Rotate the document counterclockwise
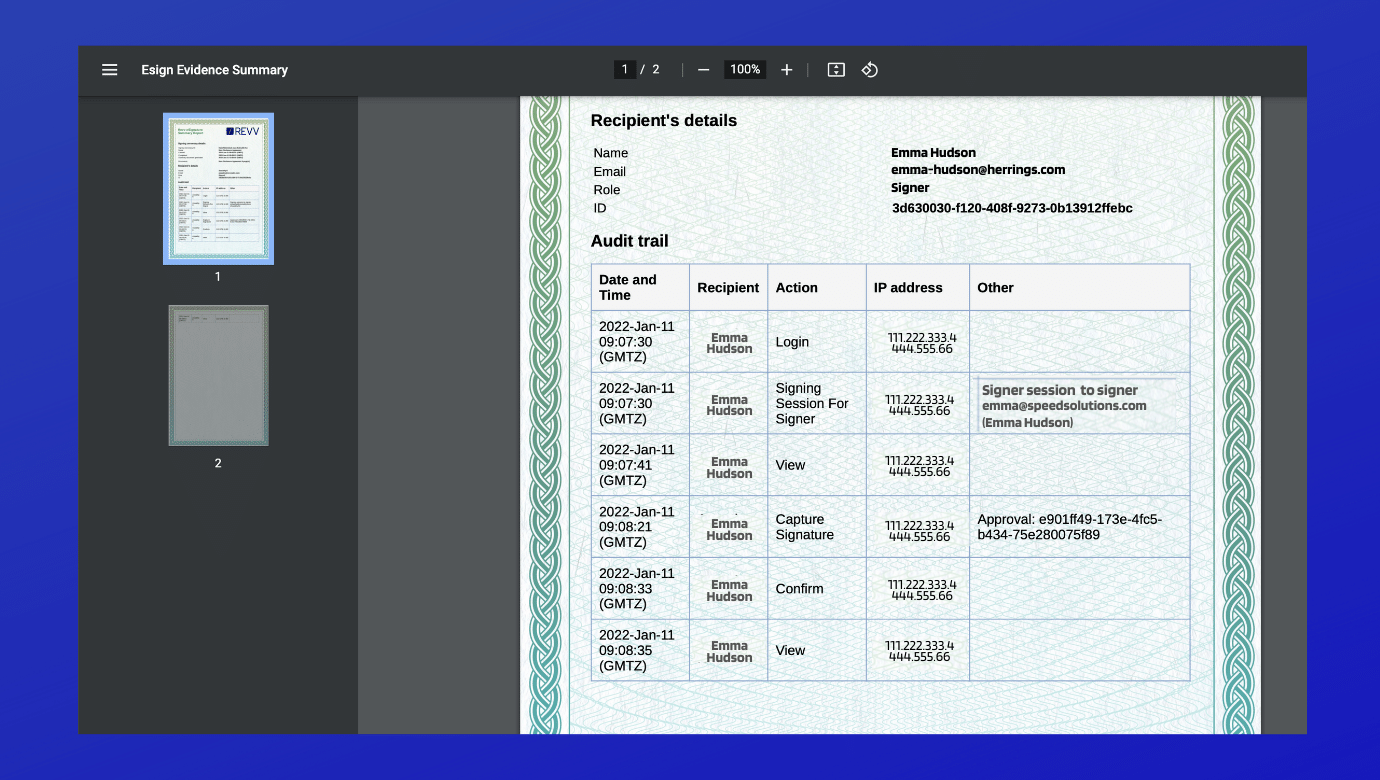This screenshot has height=780, width=1380. coord(869,70)
